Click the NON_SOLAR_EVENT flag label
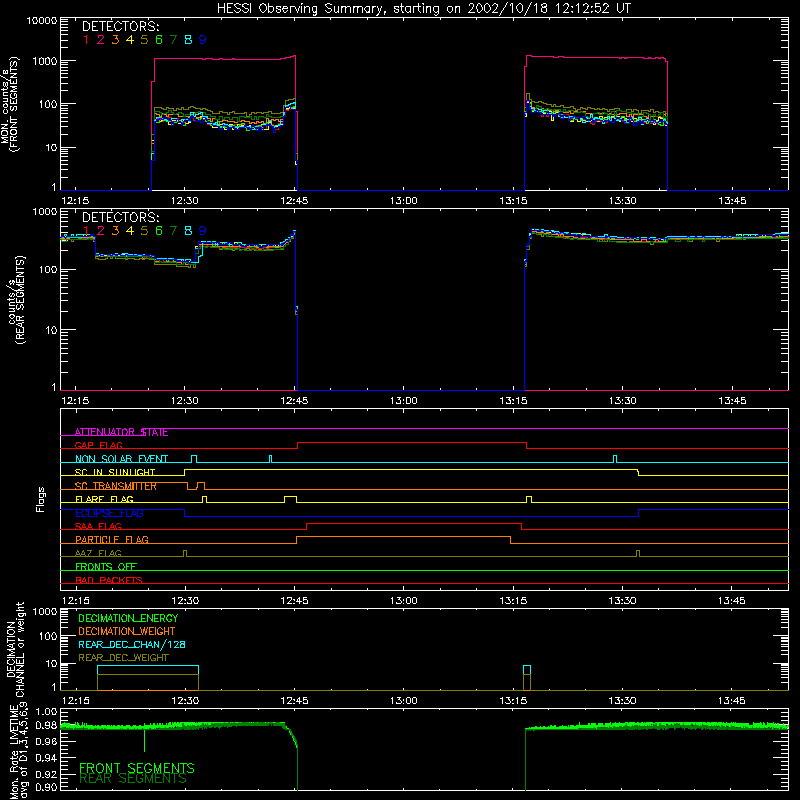 tap(121, 459)
